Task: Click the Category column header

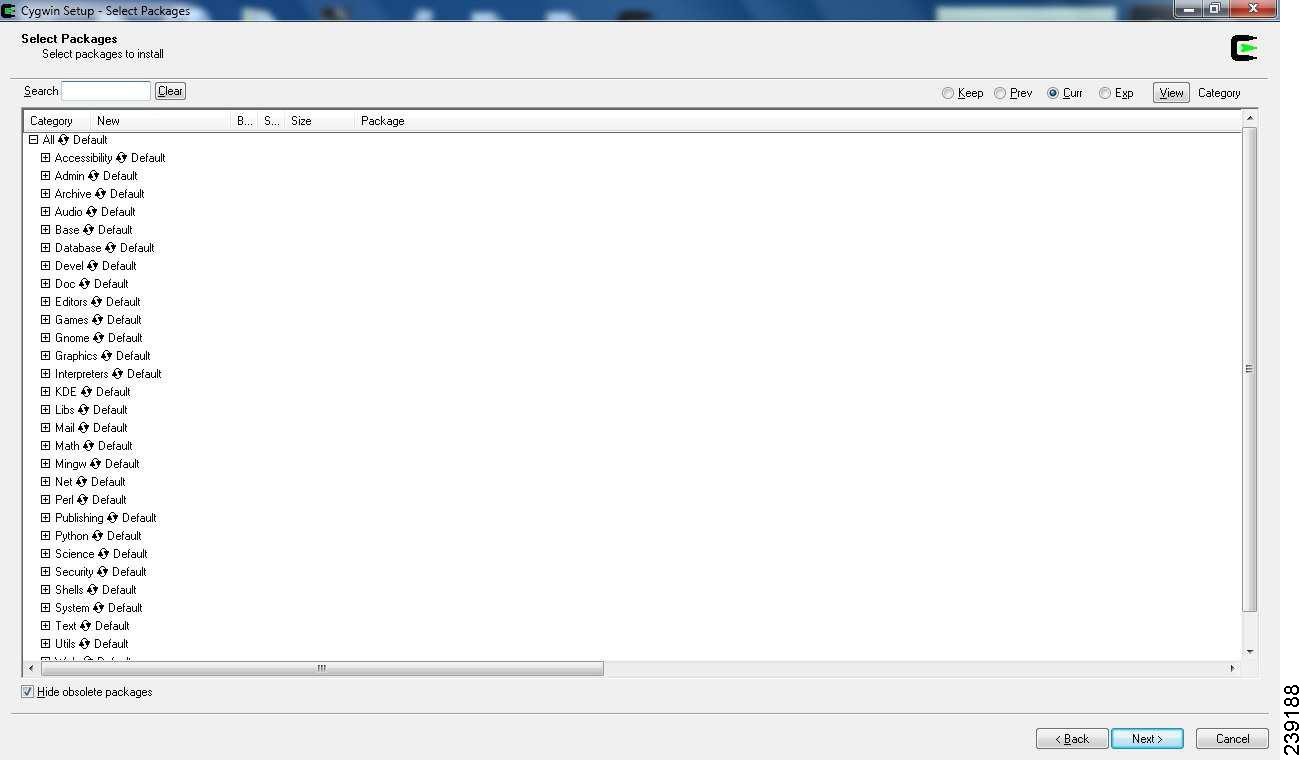Action: click(57, 121)
